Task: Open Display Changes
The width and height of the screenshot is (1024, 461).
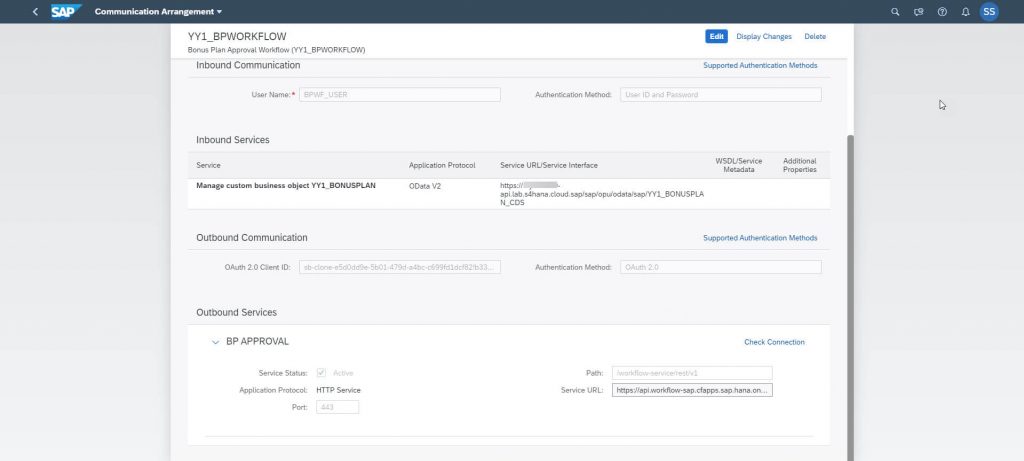Action: [x=763, y=37]
